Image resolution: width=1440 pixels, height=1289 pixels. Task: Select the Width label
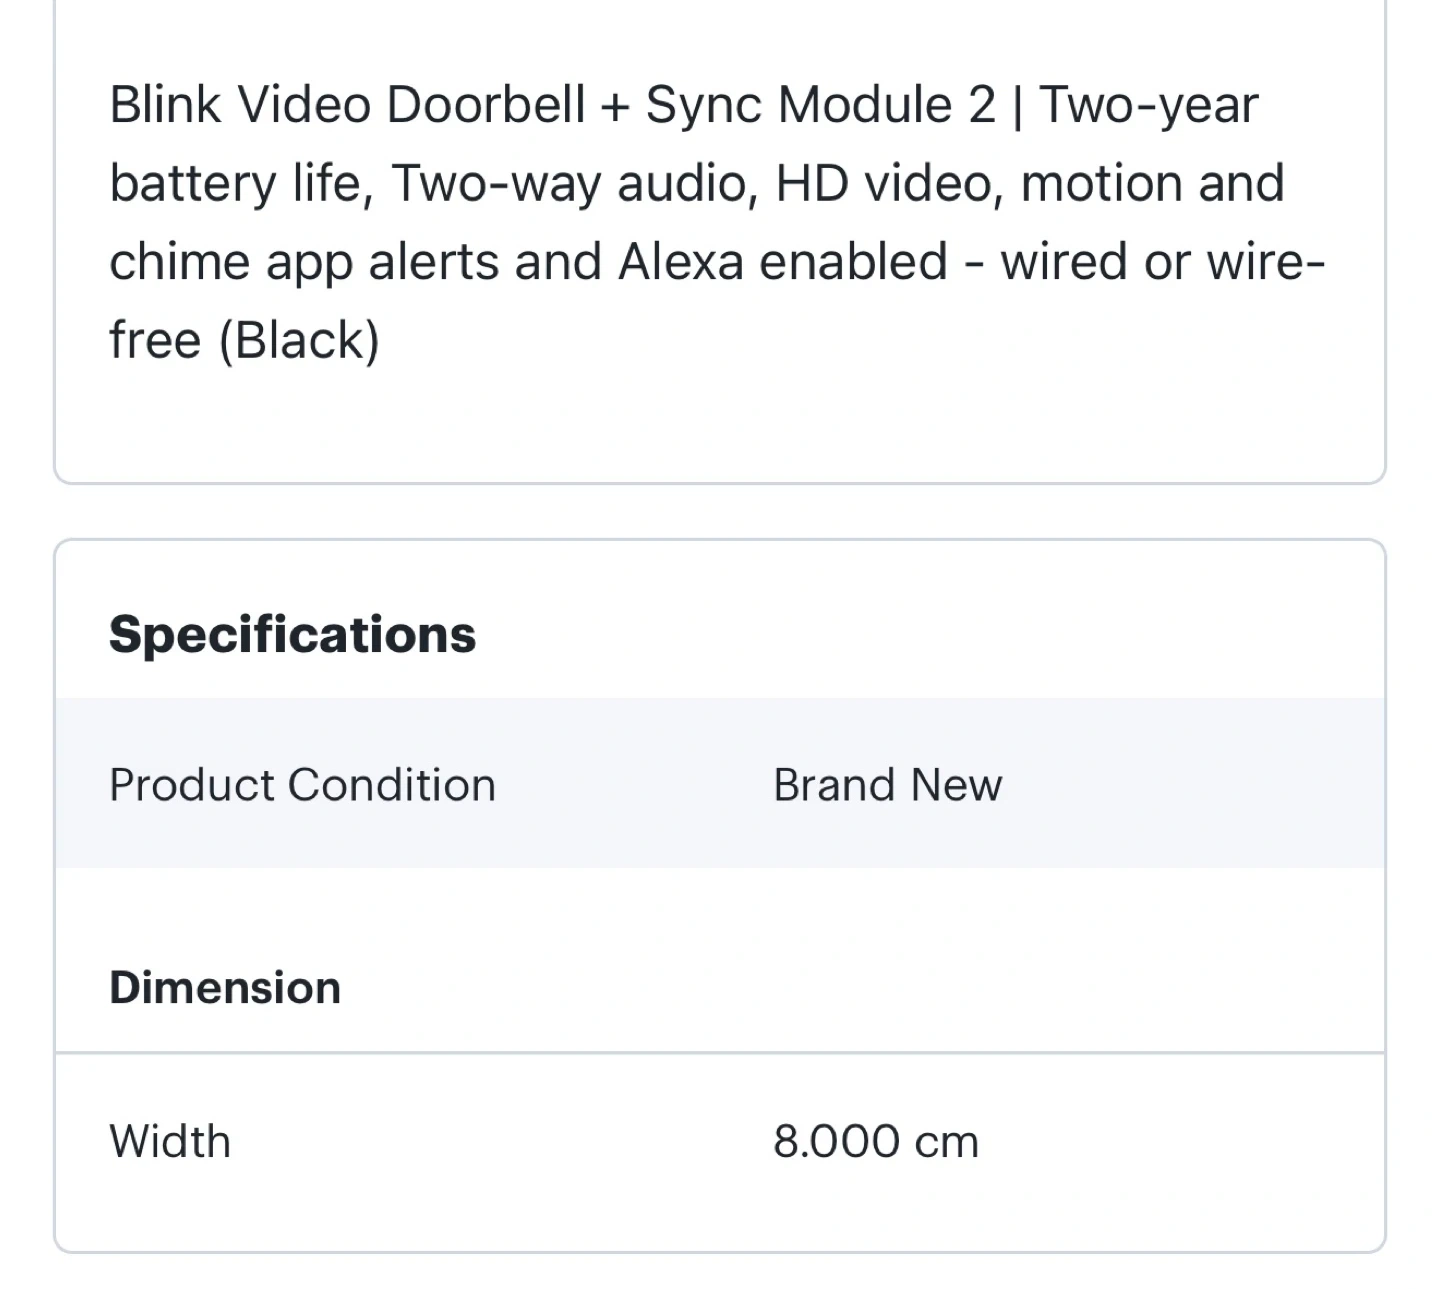click(x=170, y=1141)
